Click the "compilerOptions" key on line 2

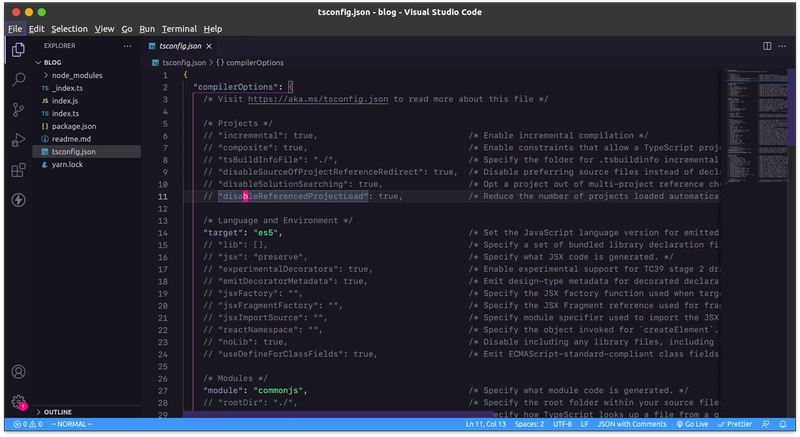(x=236, y=87)
